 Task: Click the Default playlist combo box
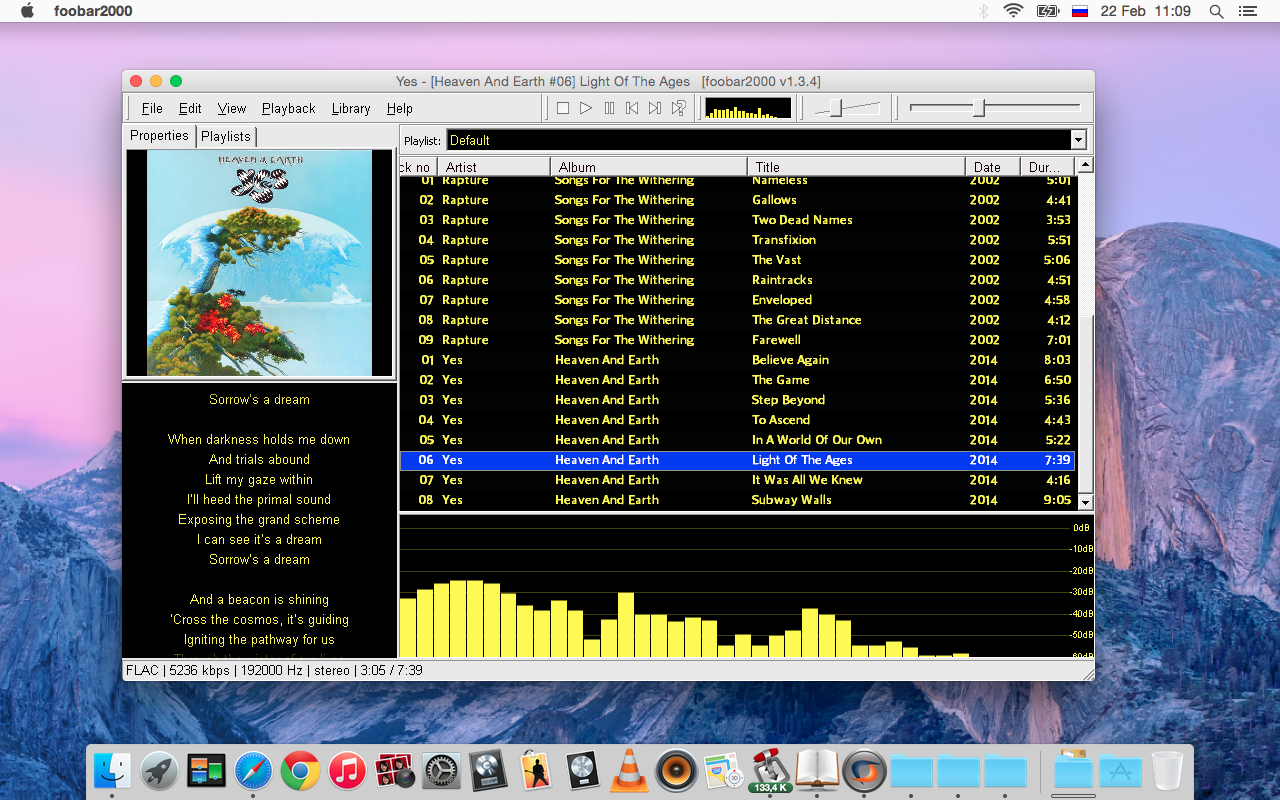pos(766,140)
